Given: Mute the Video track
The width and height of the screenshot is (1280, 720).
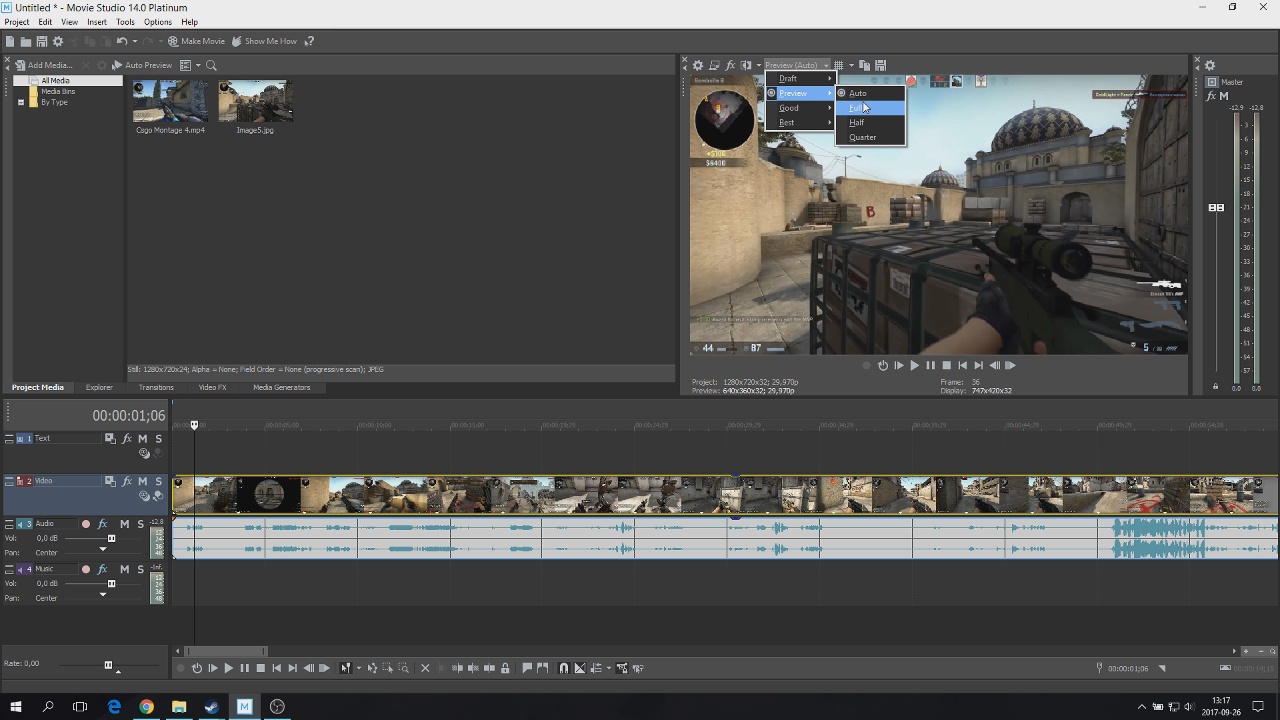Looking at the screenshot, I should tap(143, 481).
